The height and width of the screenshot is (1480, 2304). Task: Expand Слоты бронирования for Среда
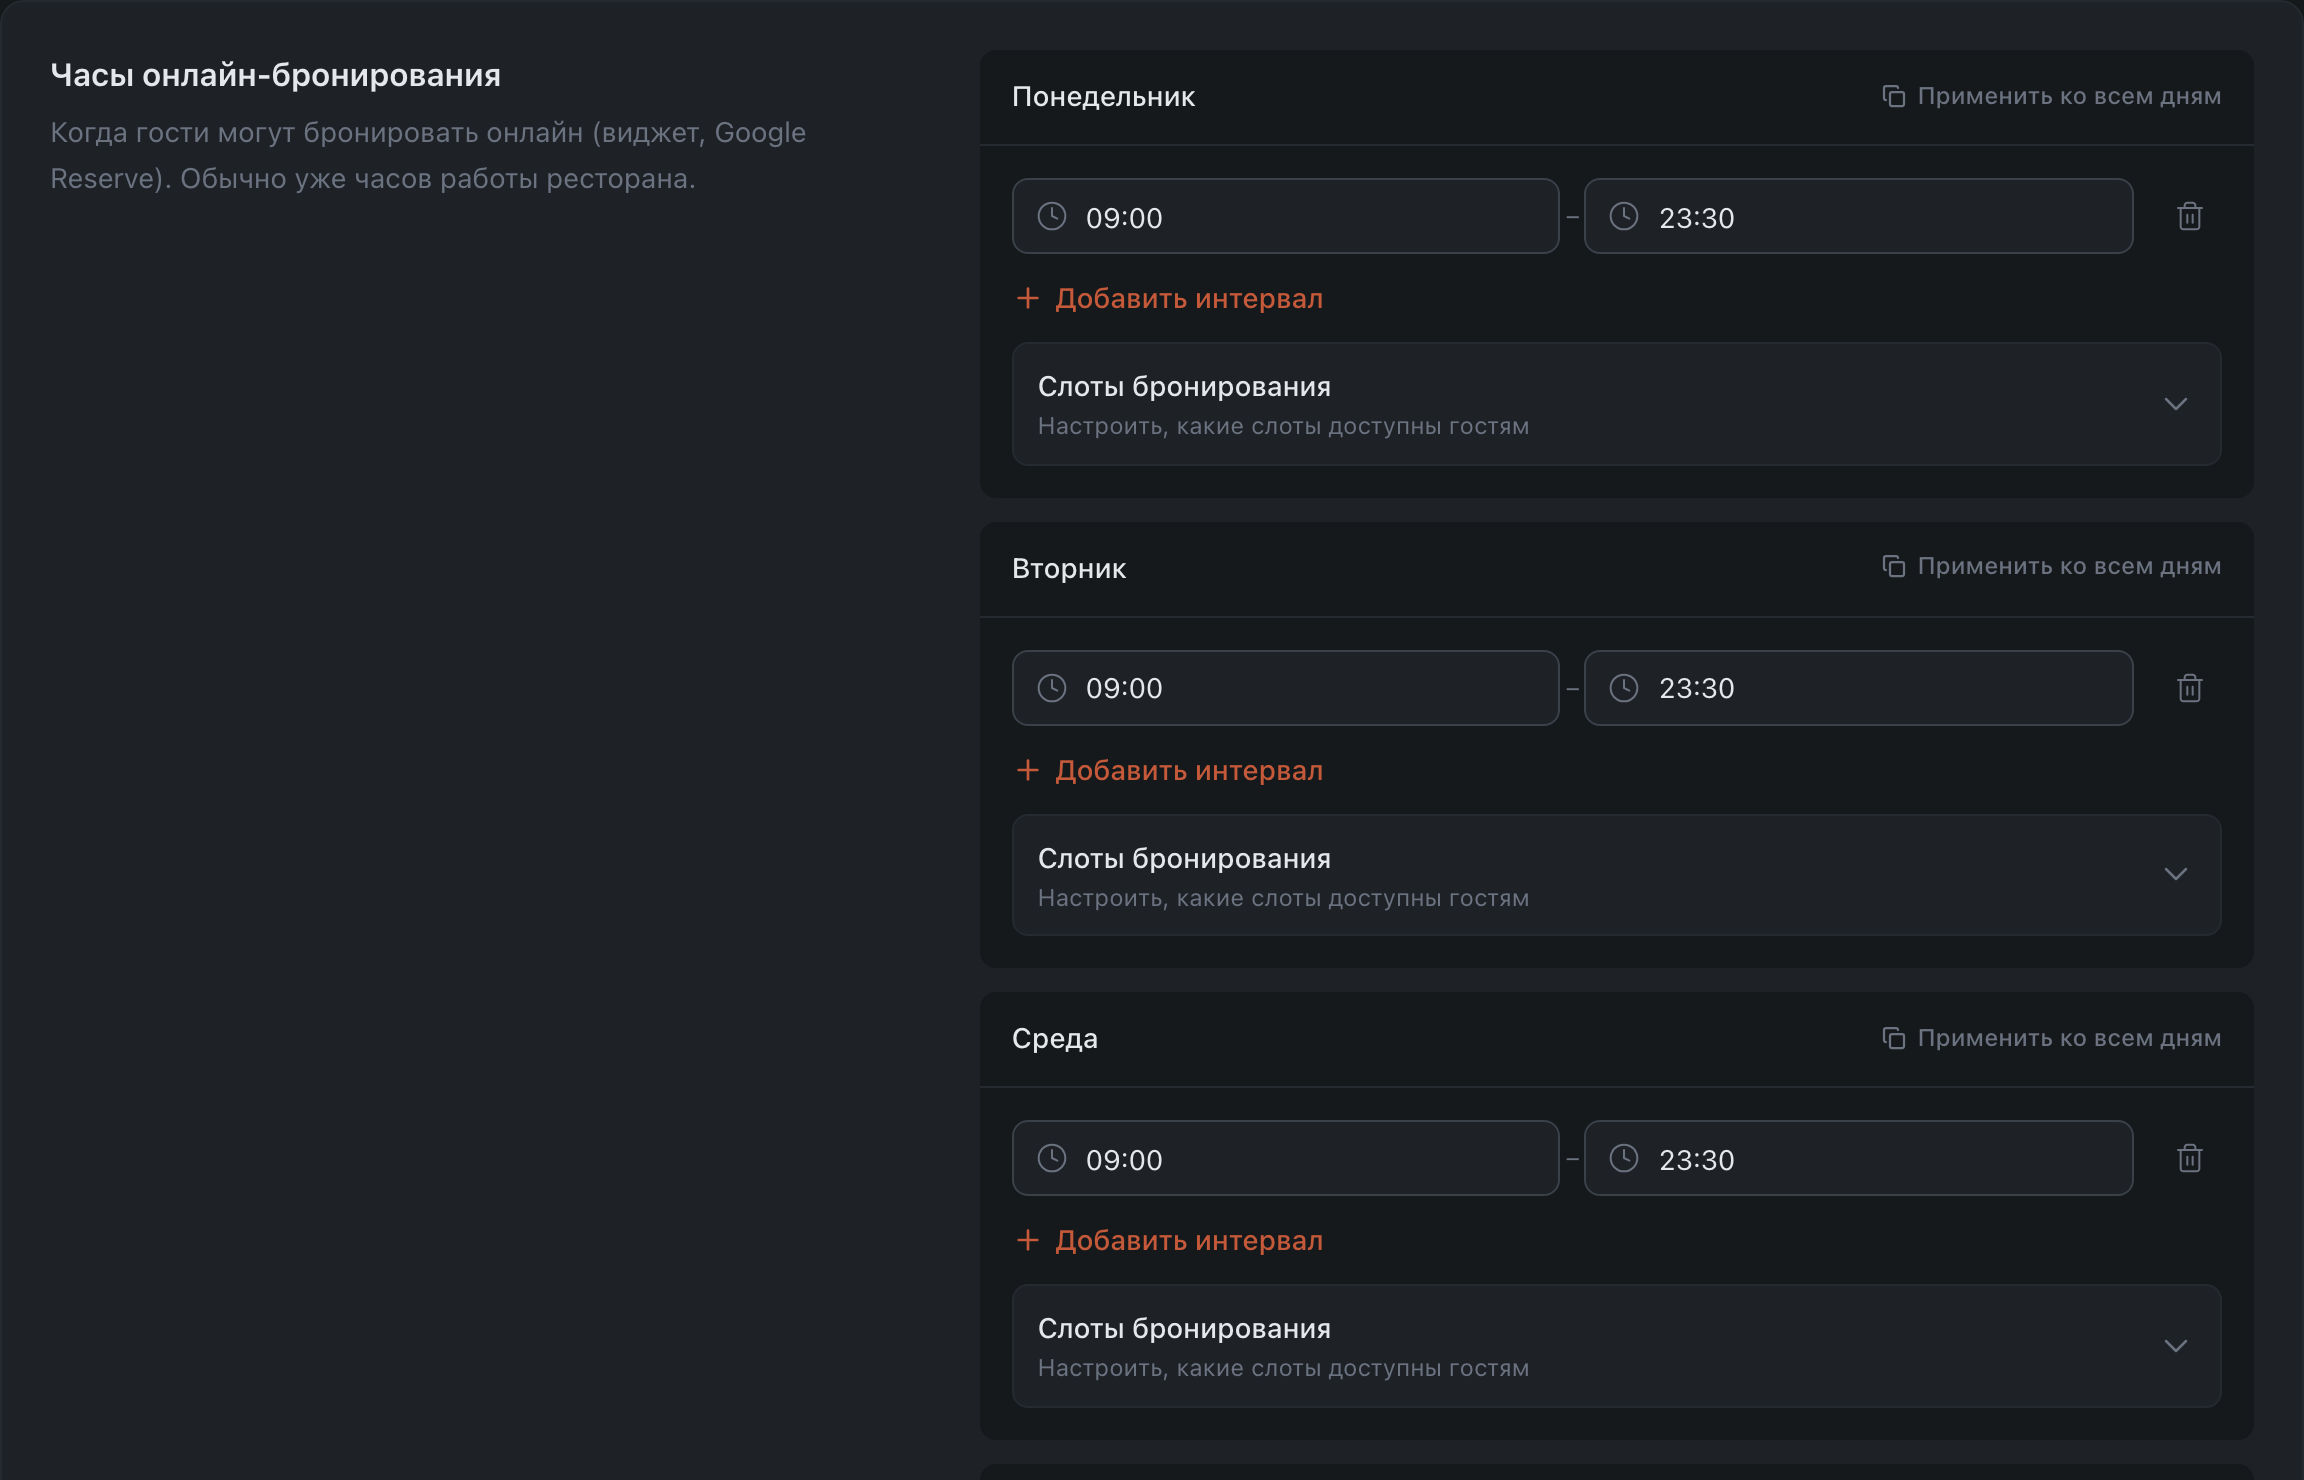coord(1616,1346)
